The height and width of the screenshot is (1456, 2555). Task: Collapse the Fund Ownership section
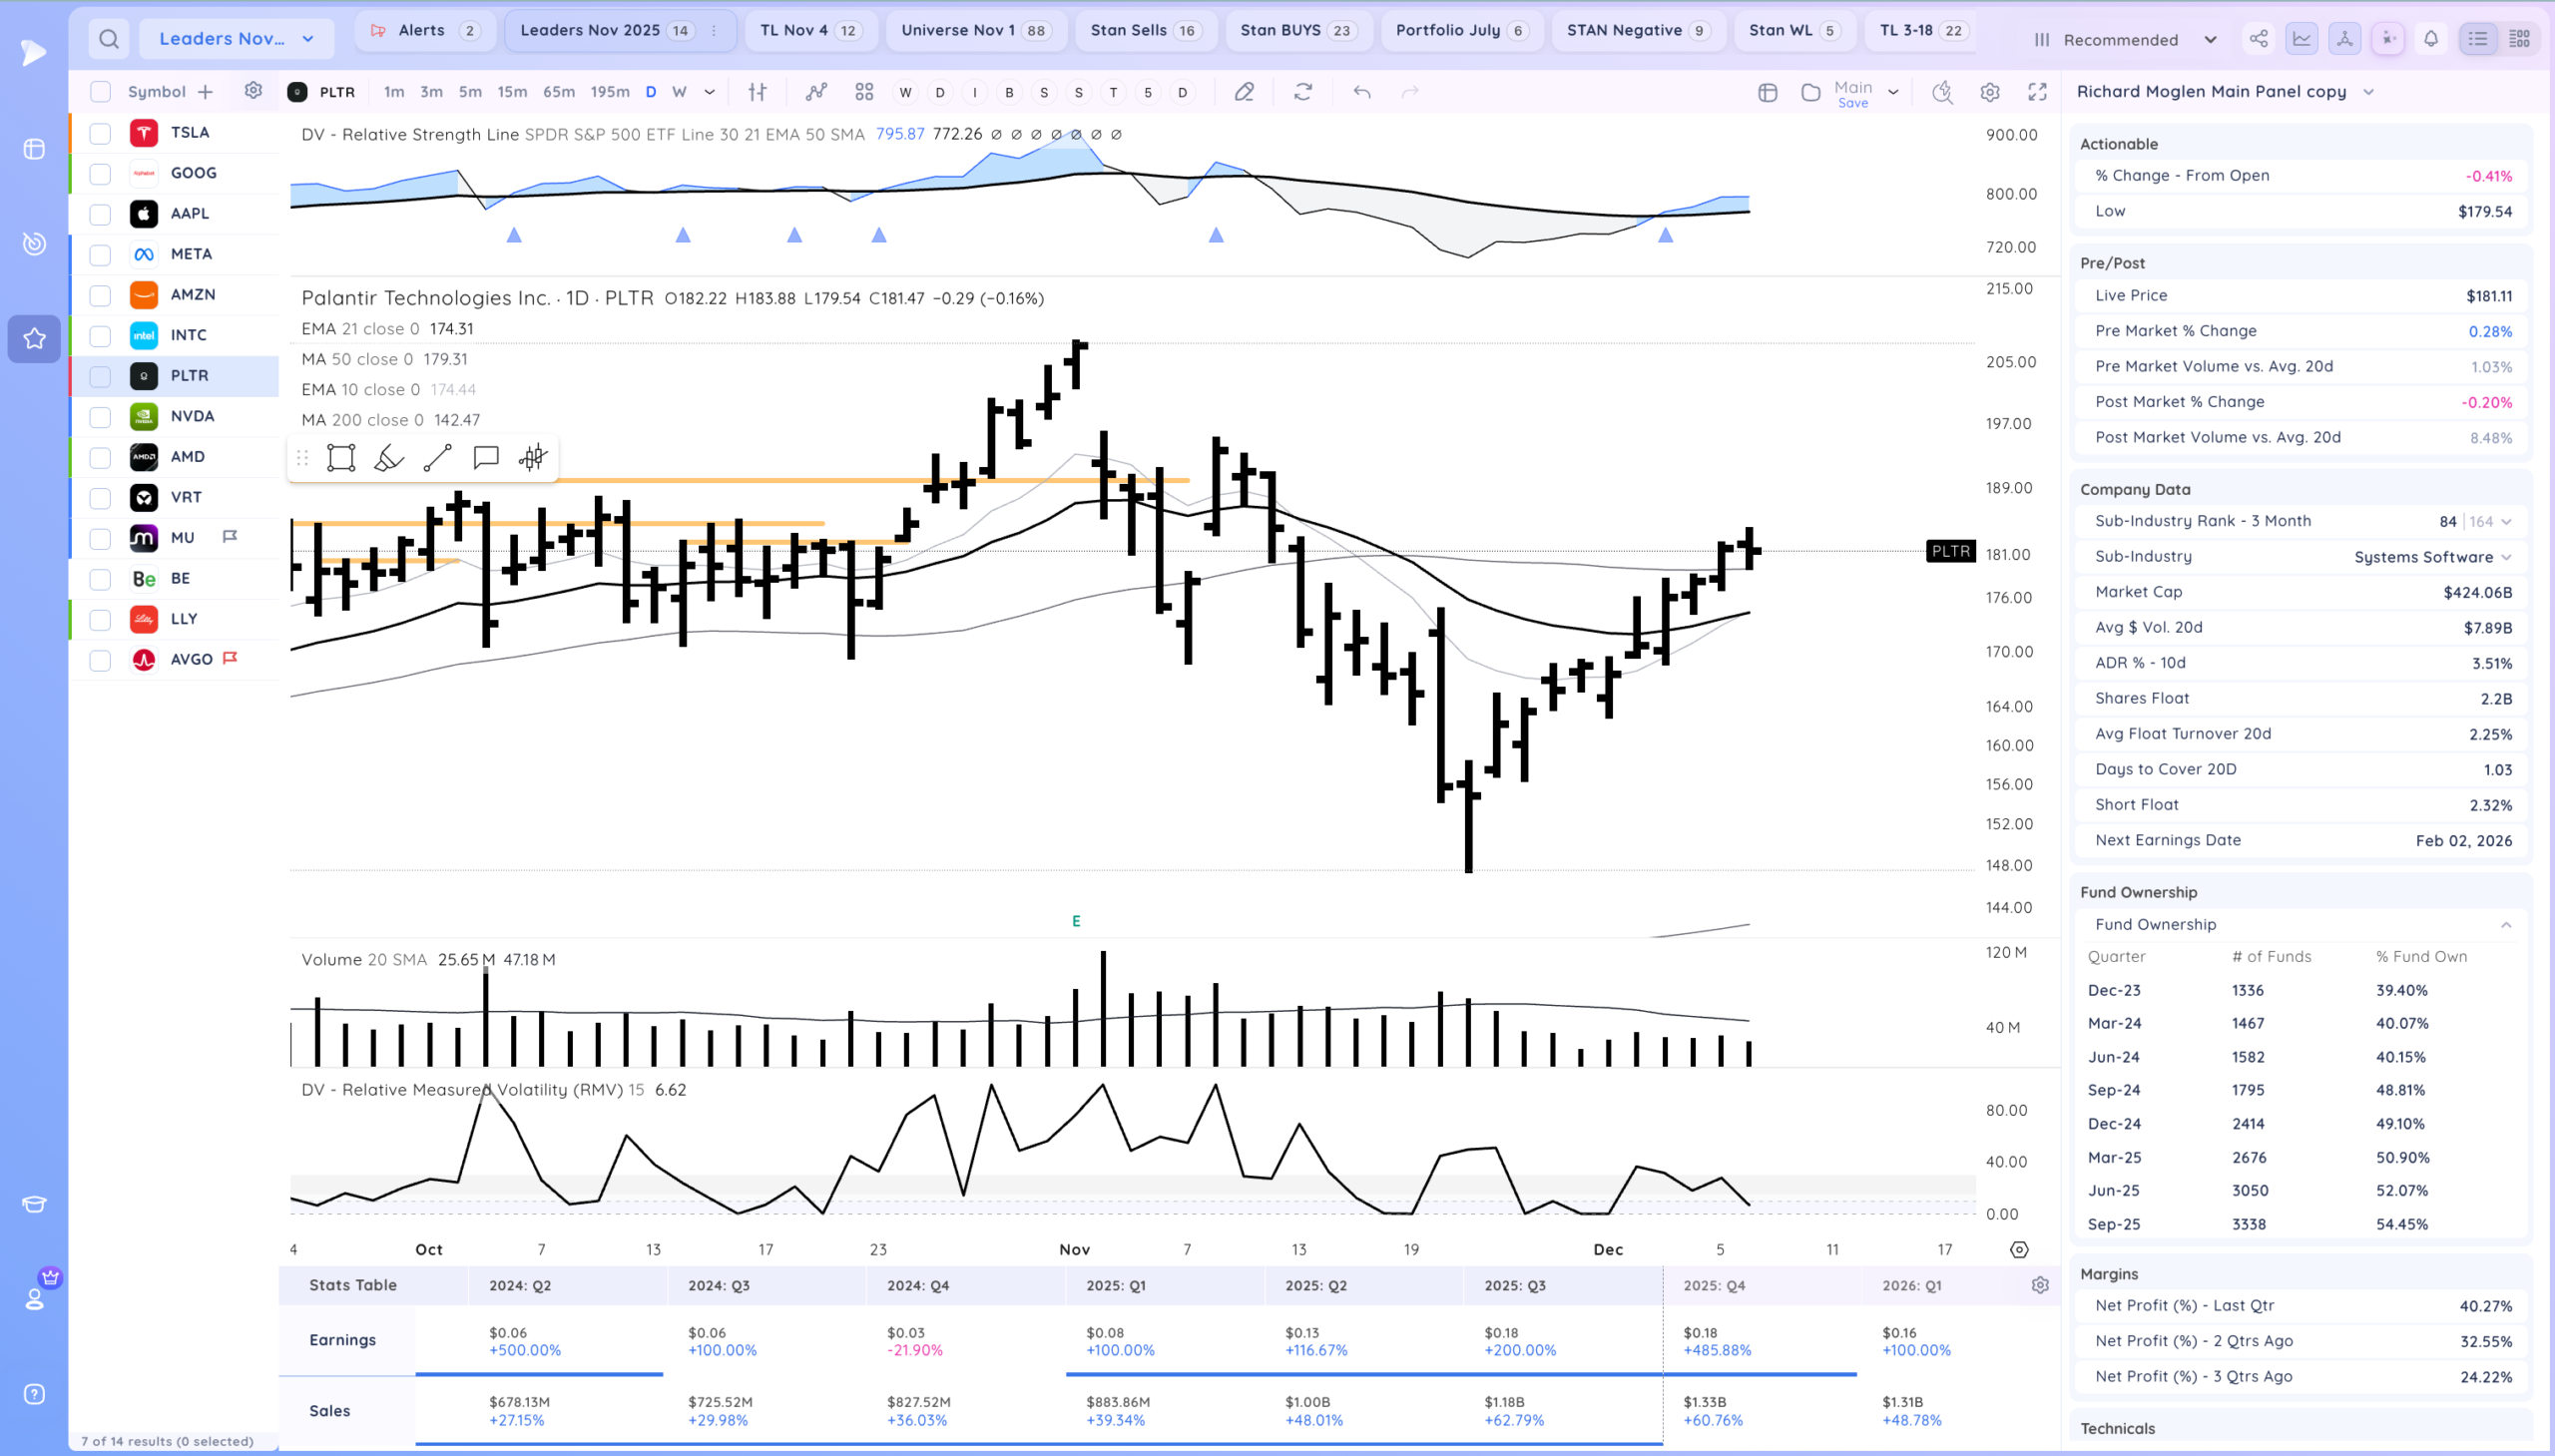coord(2506,925)
